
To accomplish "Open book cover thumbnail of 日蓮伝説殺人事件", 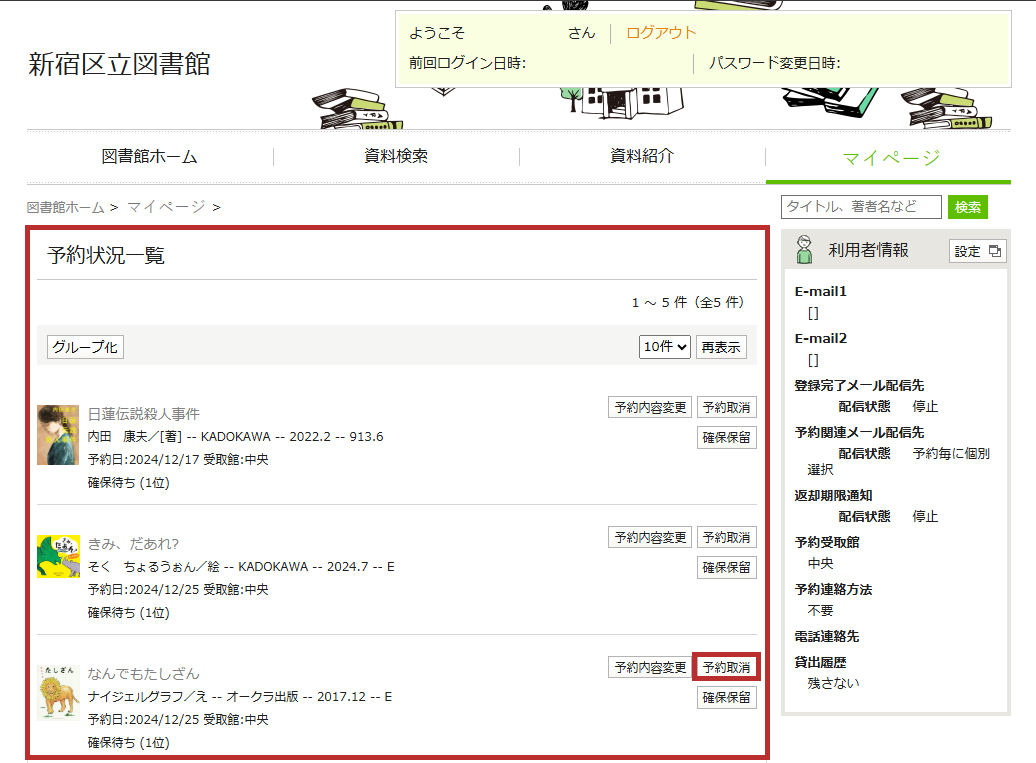I will 58,435.
